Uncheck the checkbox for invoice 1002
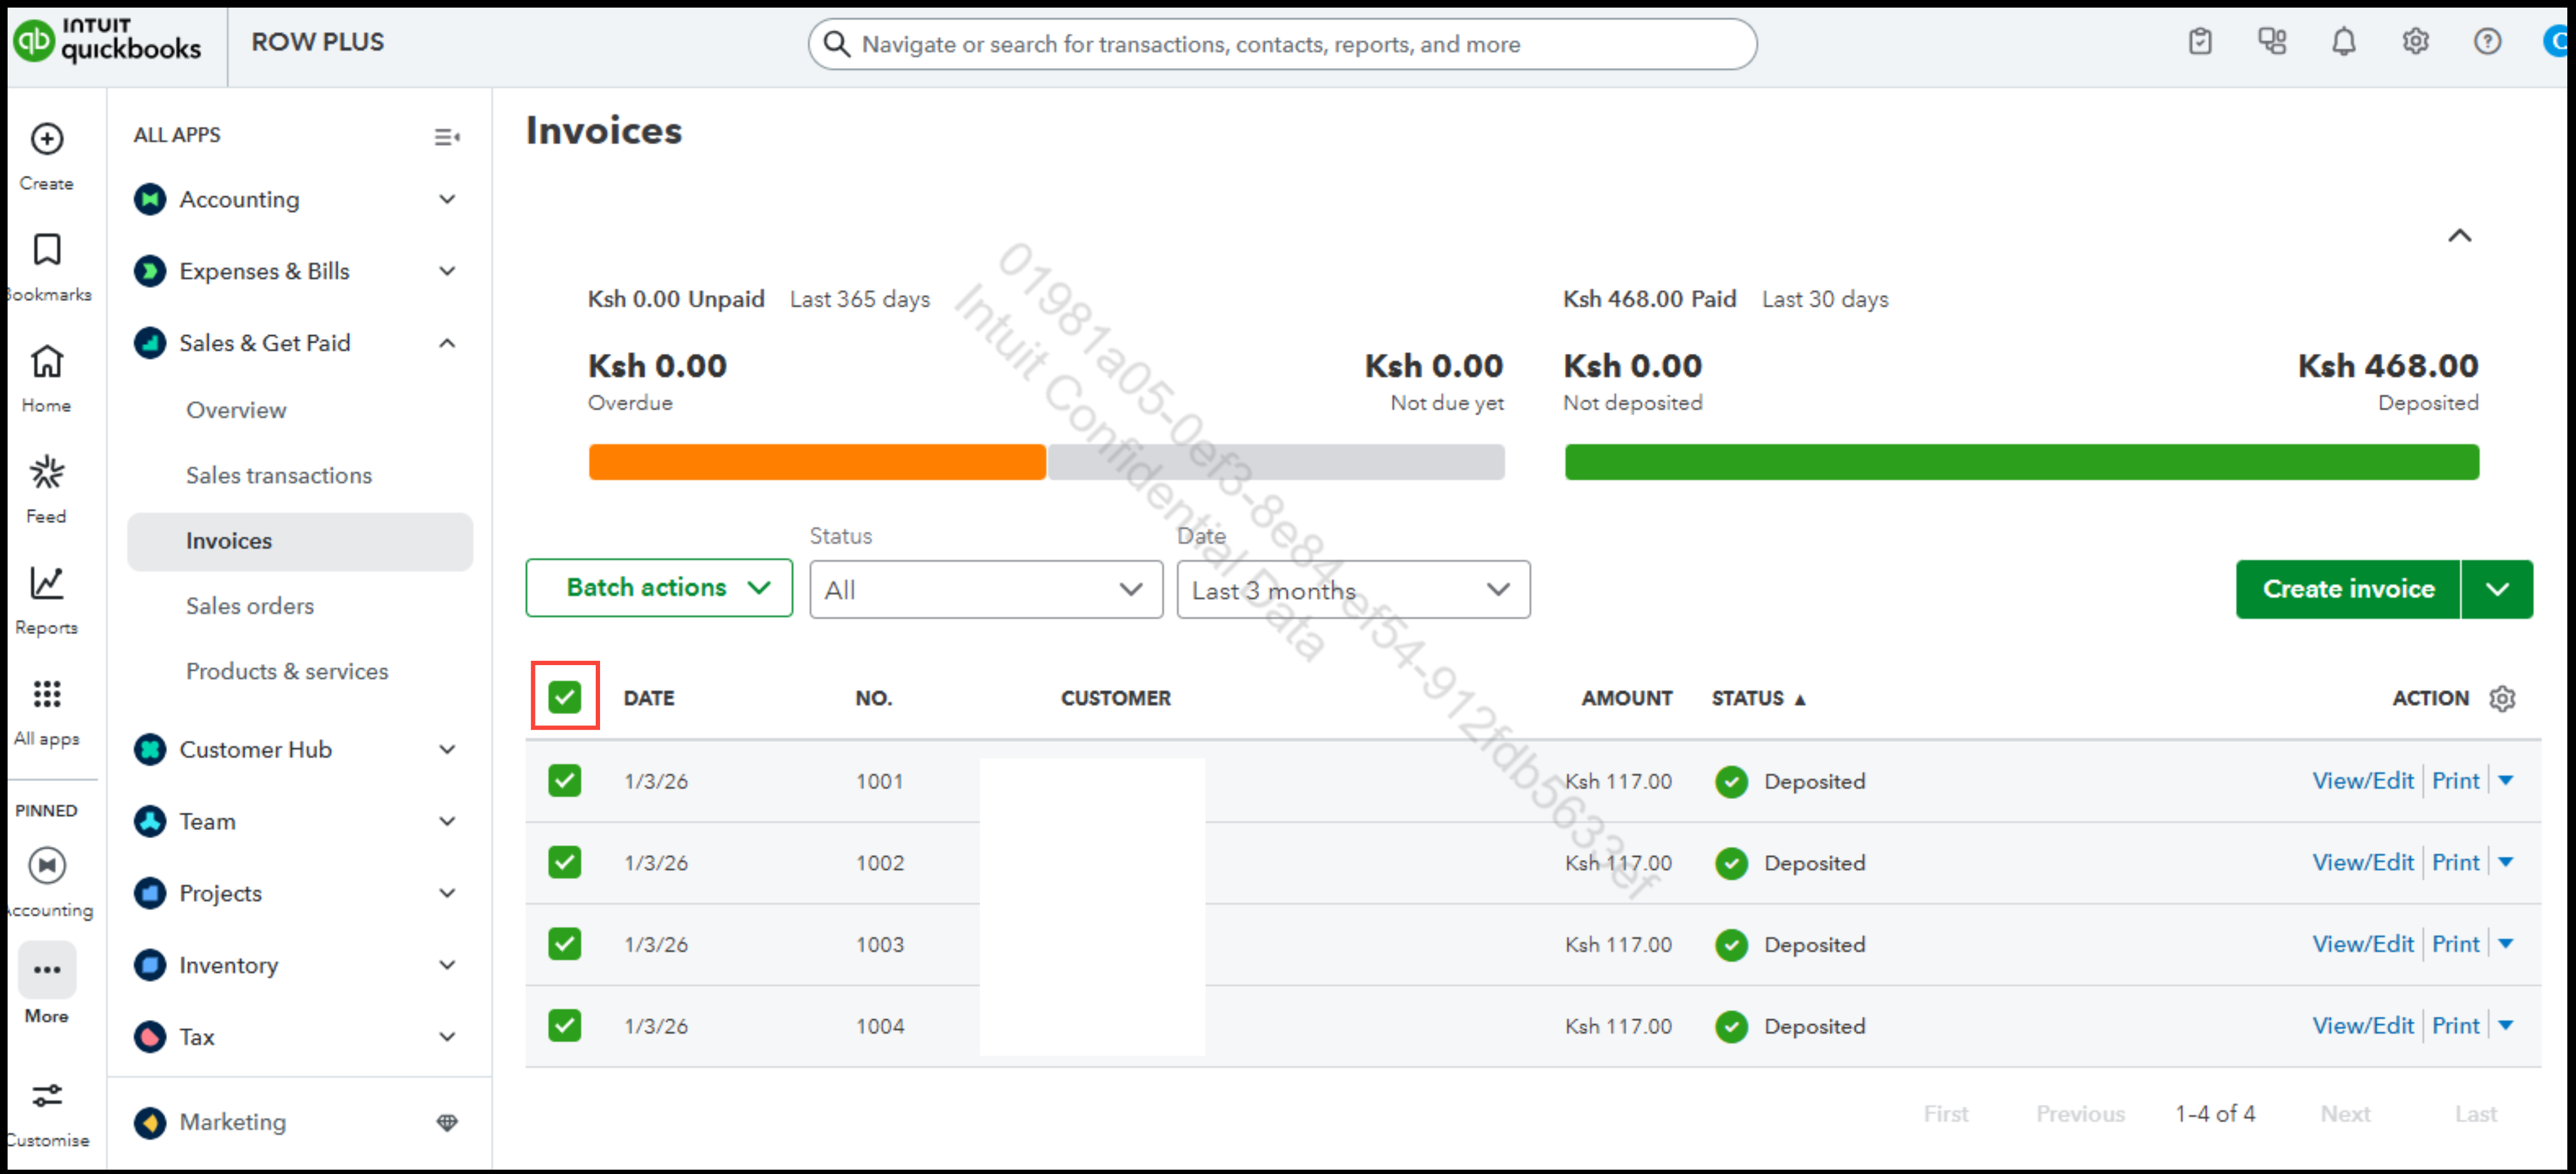Screen dimensions: 2576x1174 [x=565, y=862]
